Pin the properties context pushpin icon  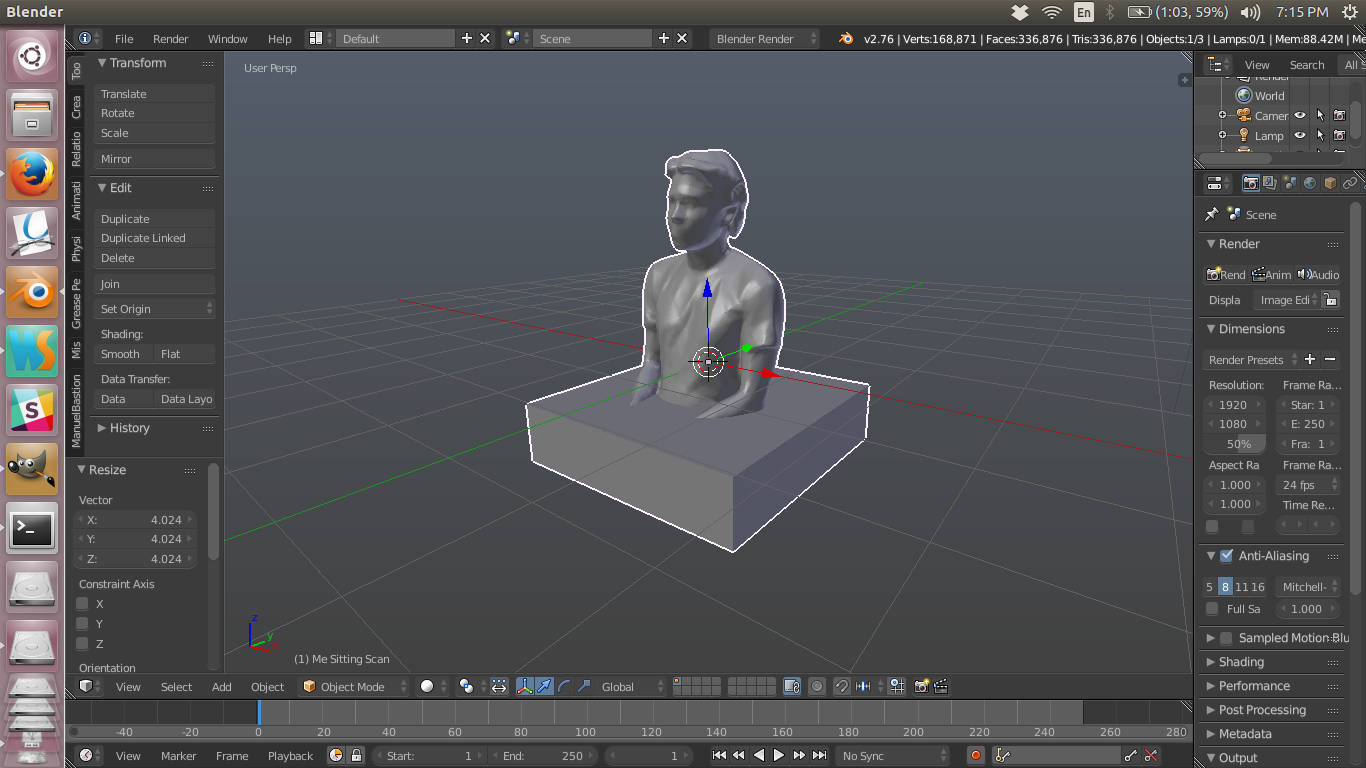coord(1212,214)
